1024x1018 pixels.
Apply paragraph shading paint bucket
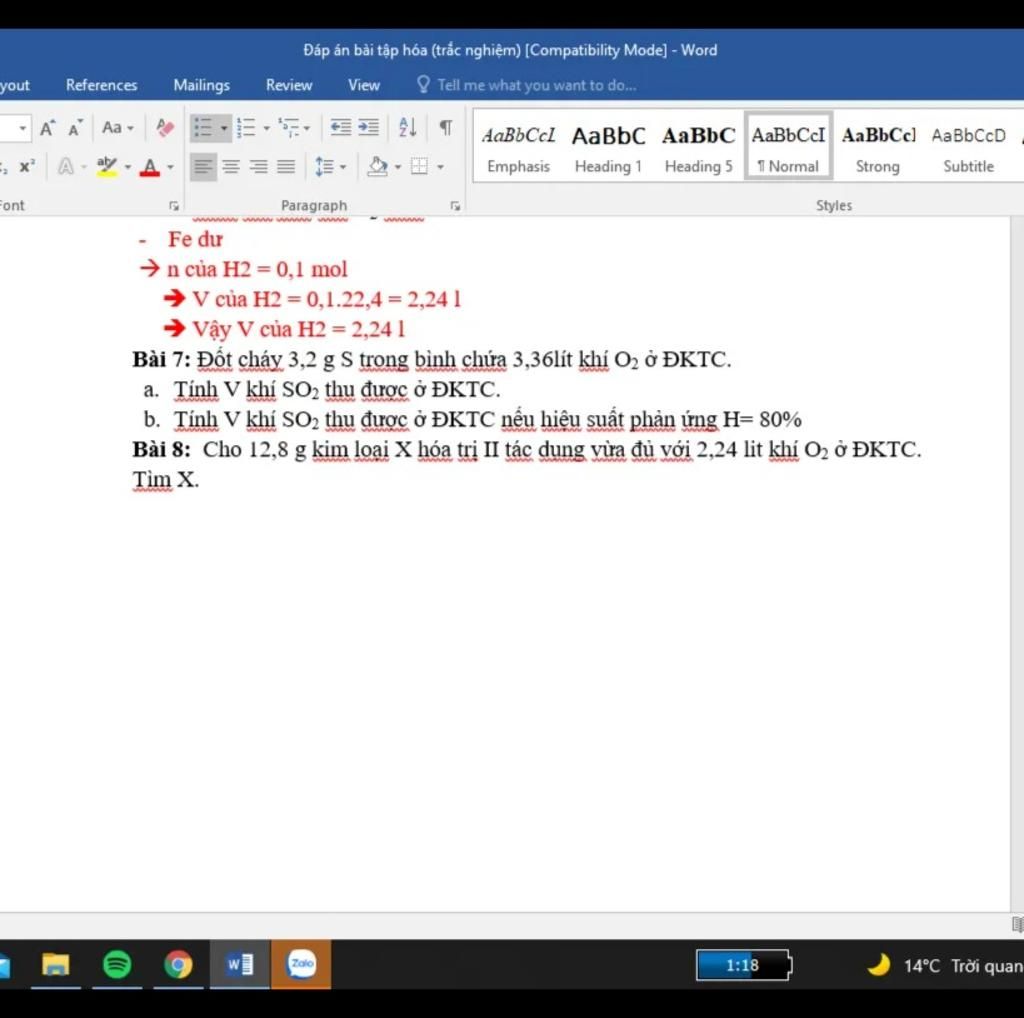point(377,167)
